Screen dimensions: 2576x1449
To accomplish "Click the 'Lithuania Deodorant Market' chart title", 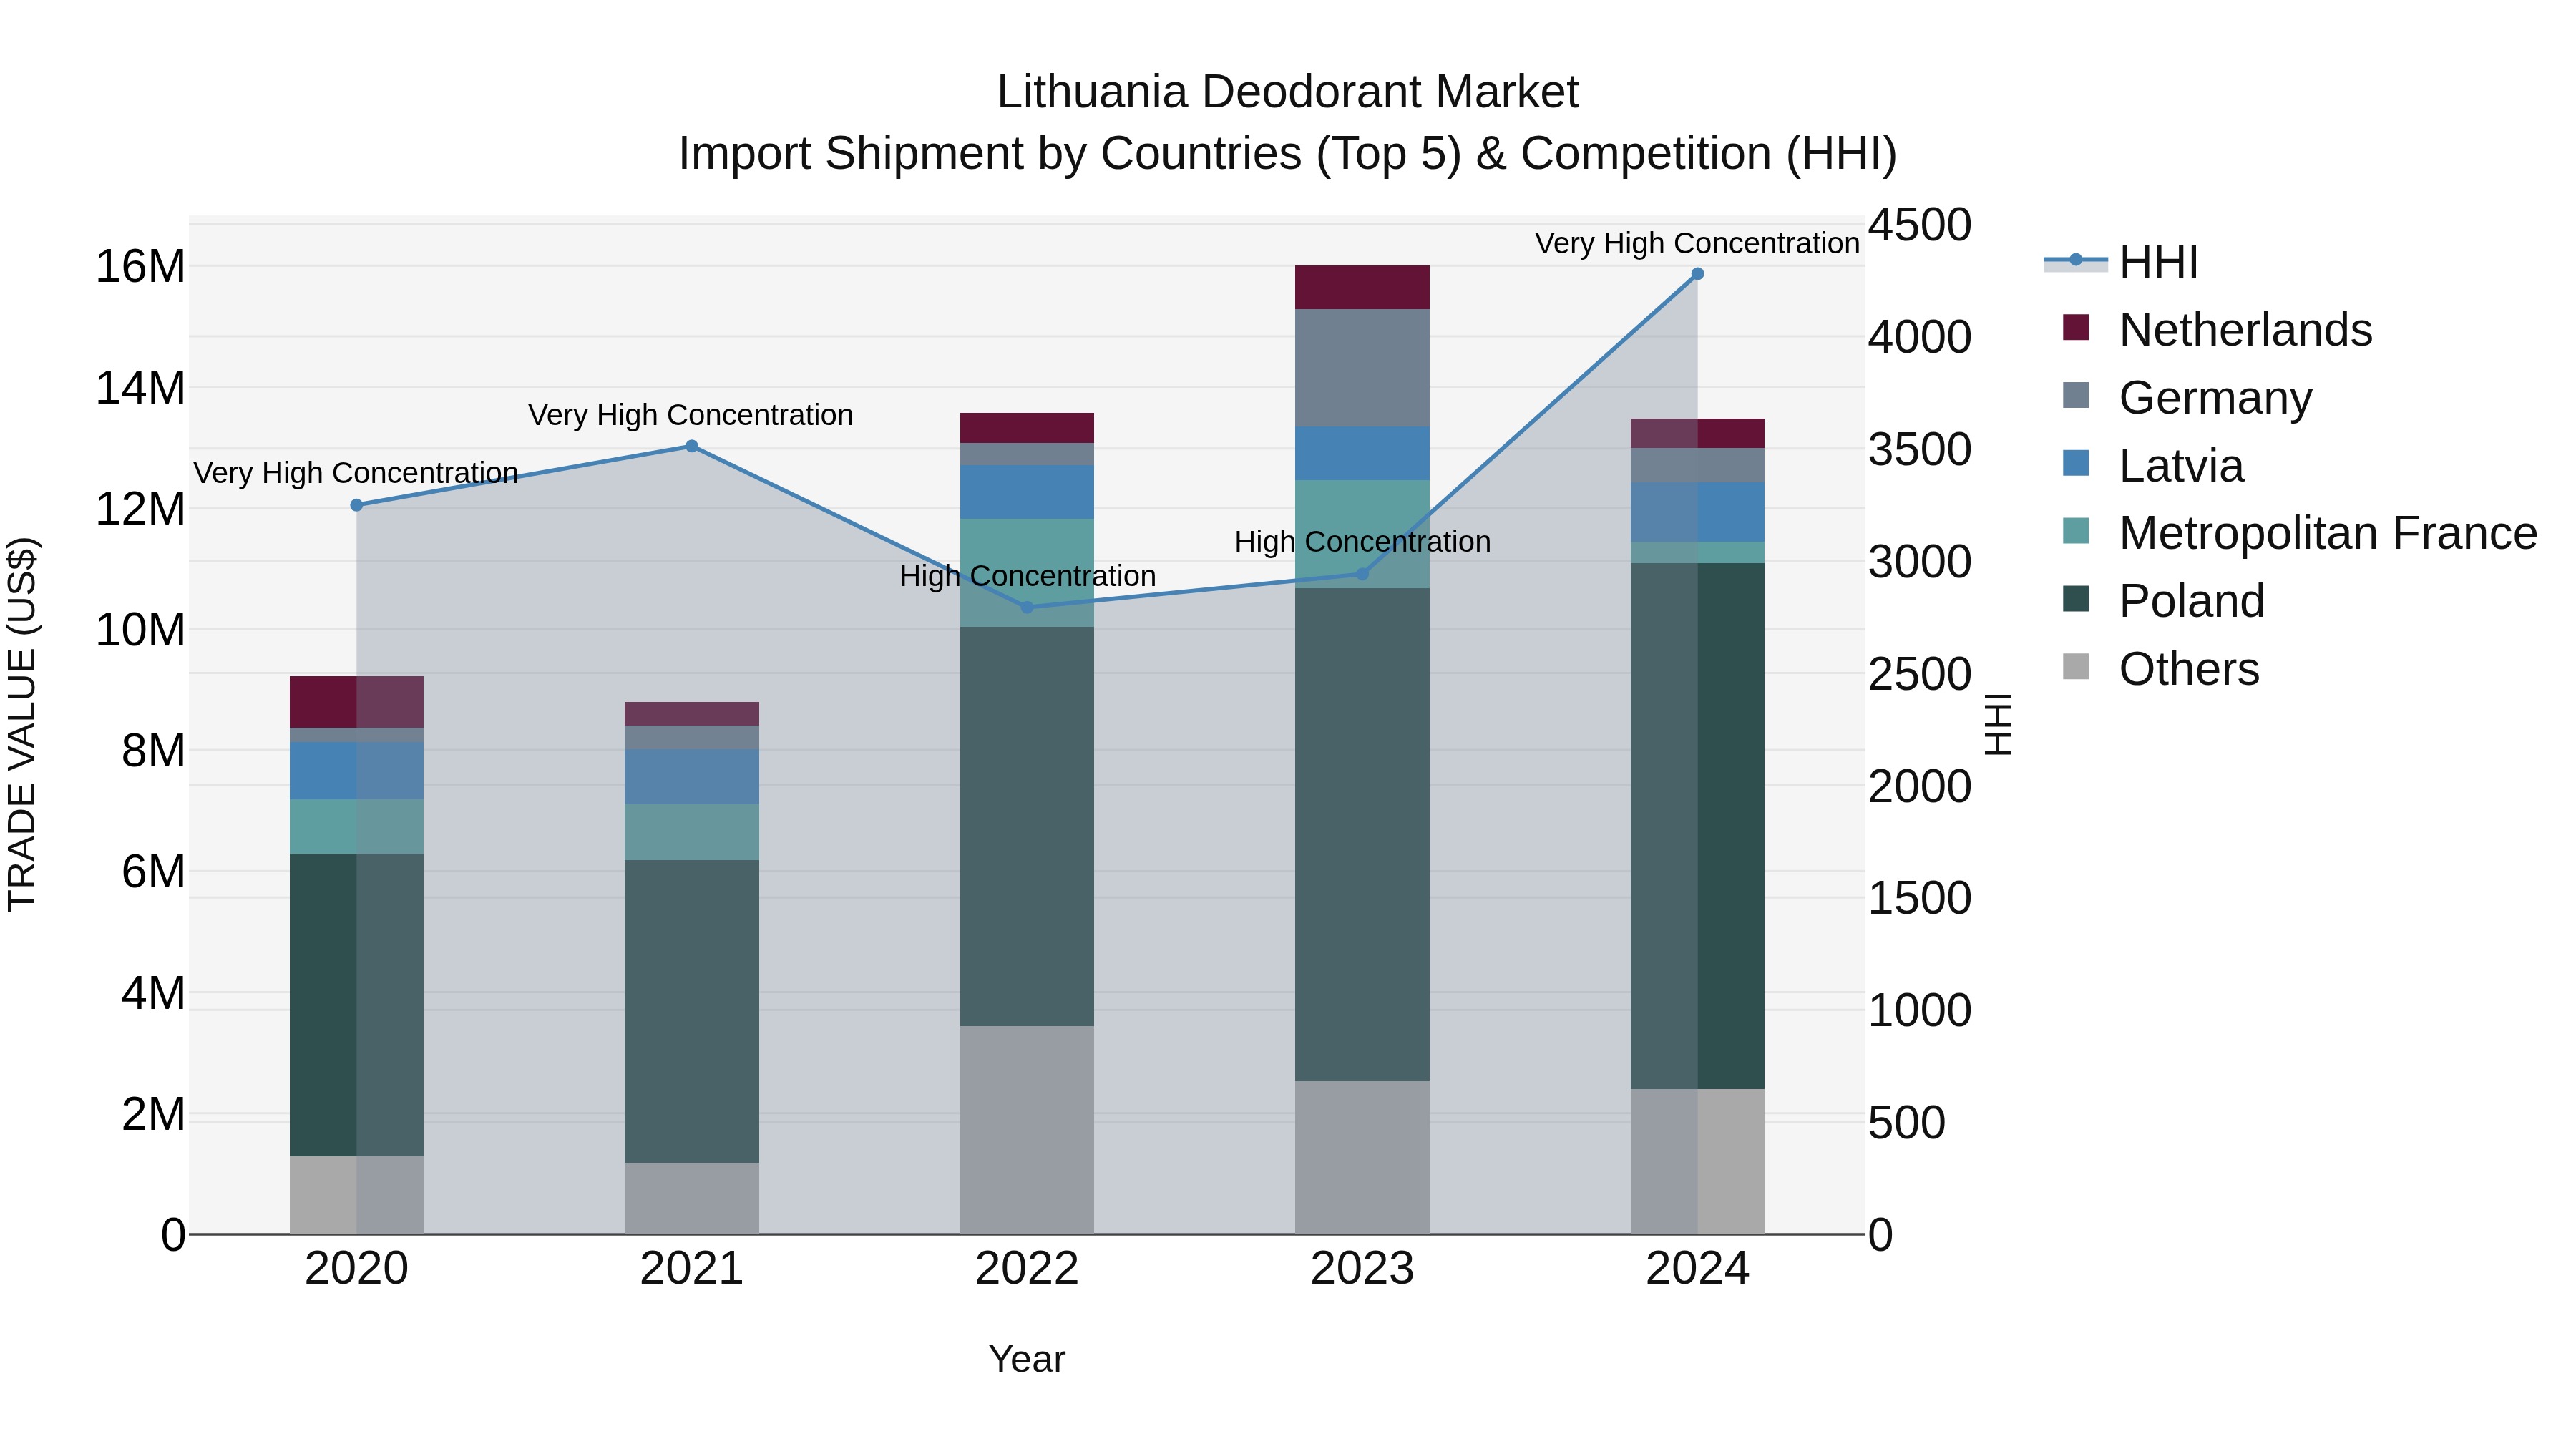I will 1288,92.
